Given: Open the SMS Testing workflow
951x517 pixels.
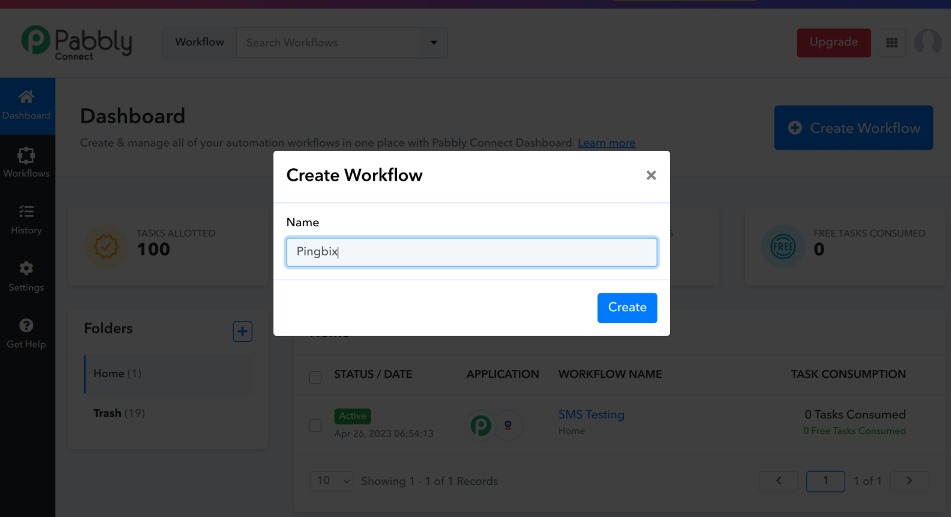Looking at the screenshot, I should coord(591,414).
